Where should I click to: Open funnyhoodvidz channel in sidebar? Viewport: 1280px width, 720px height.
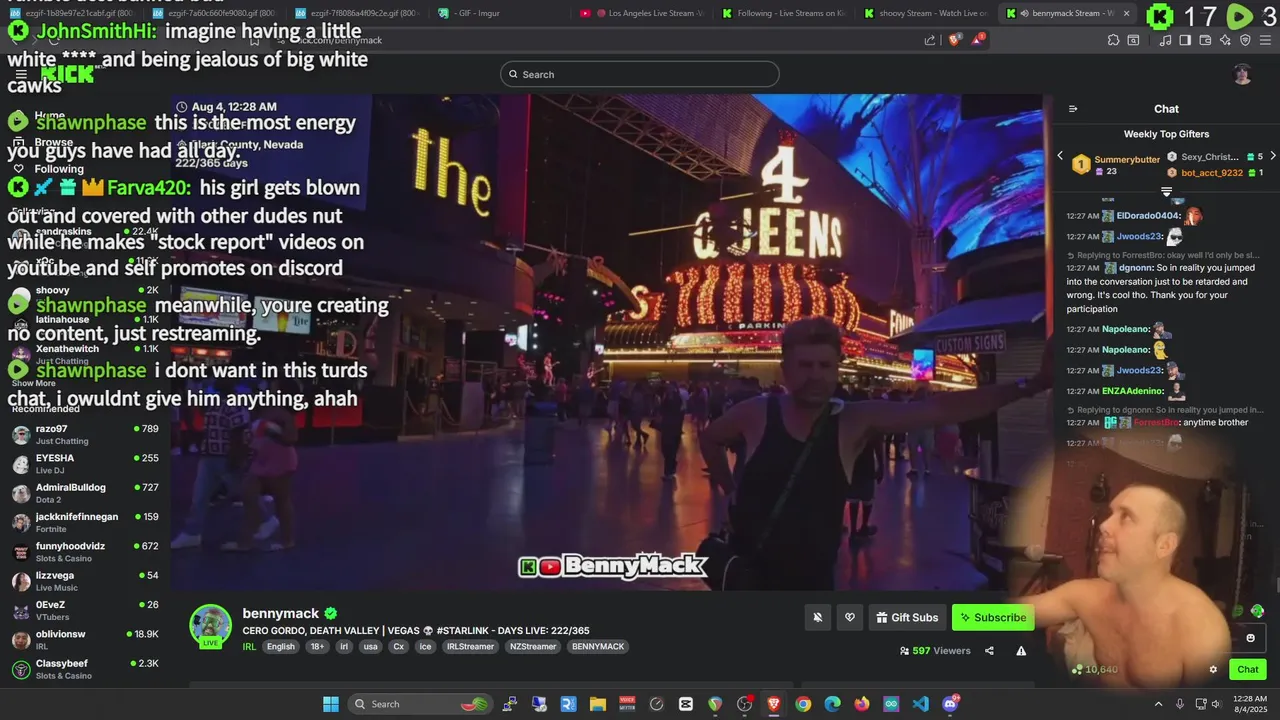(85, 552)
